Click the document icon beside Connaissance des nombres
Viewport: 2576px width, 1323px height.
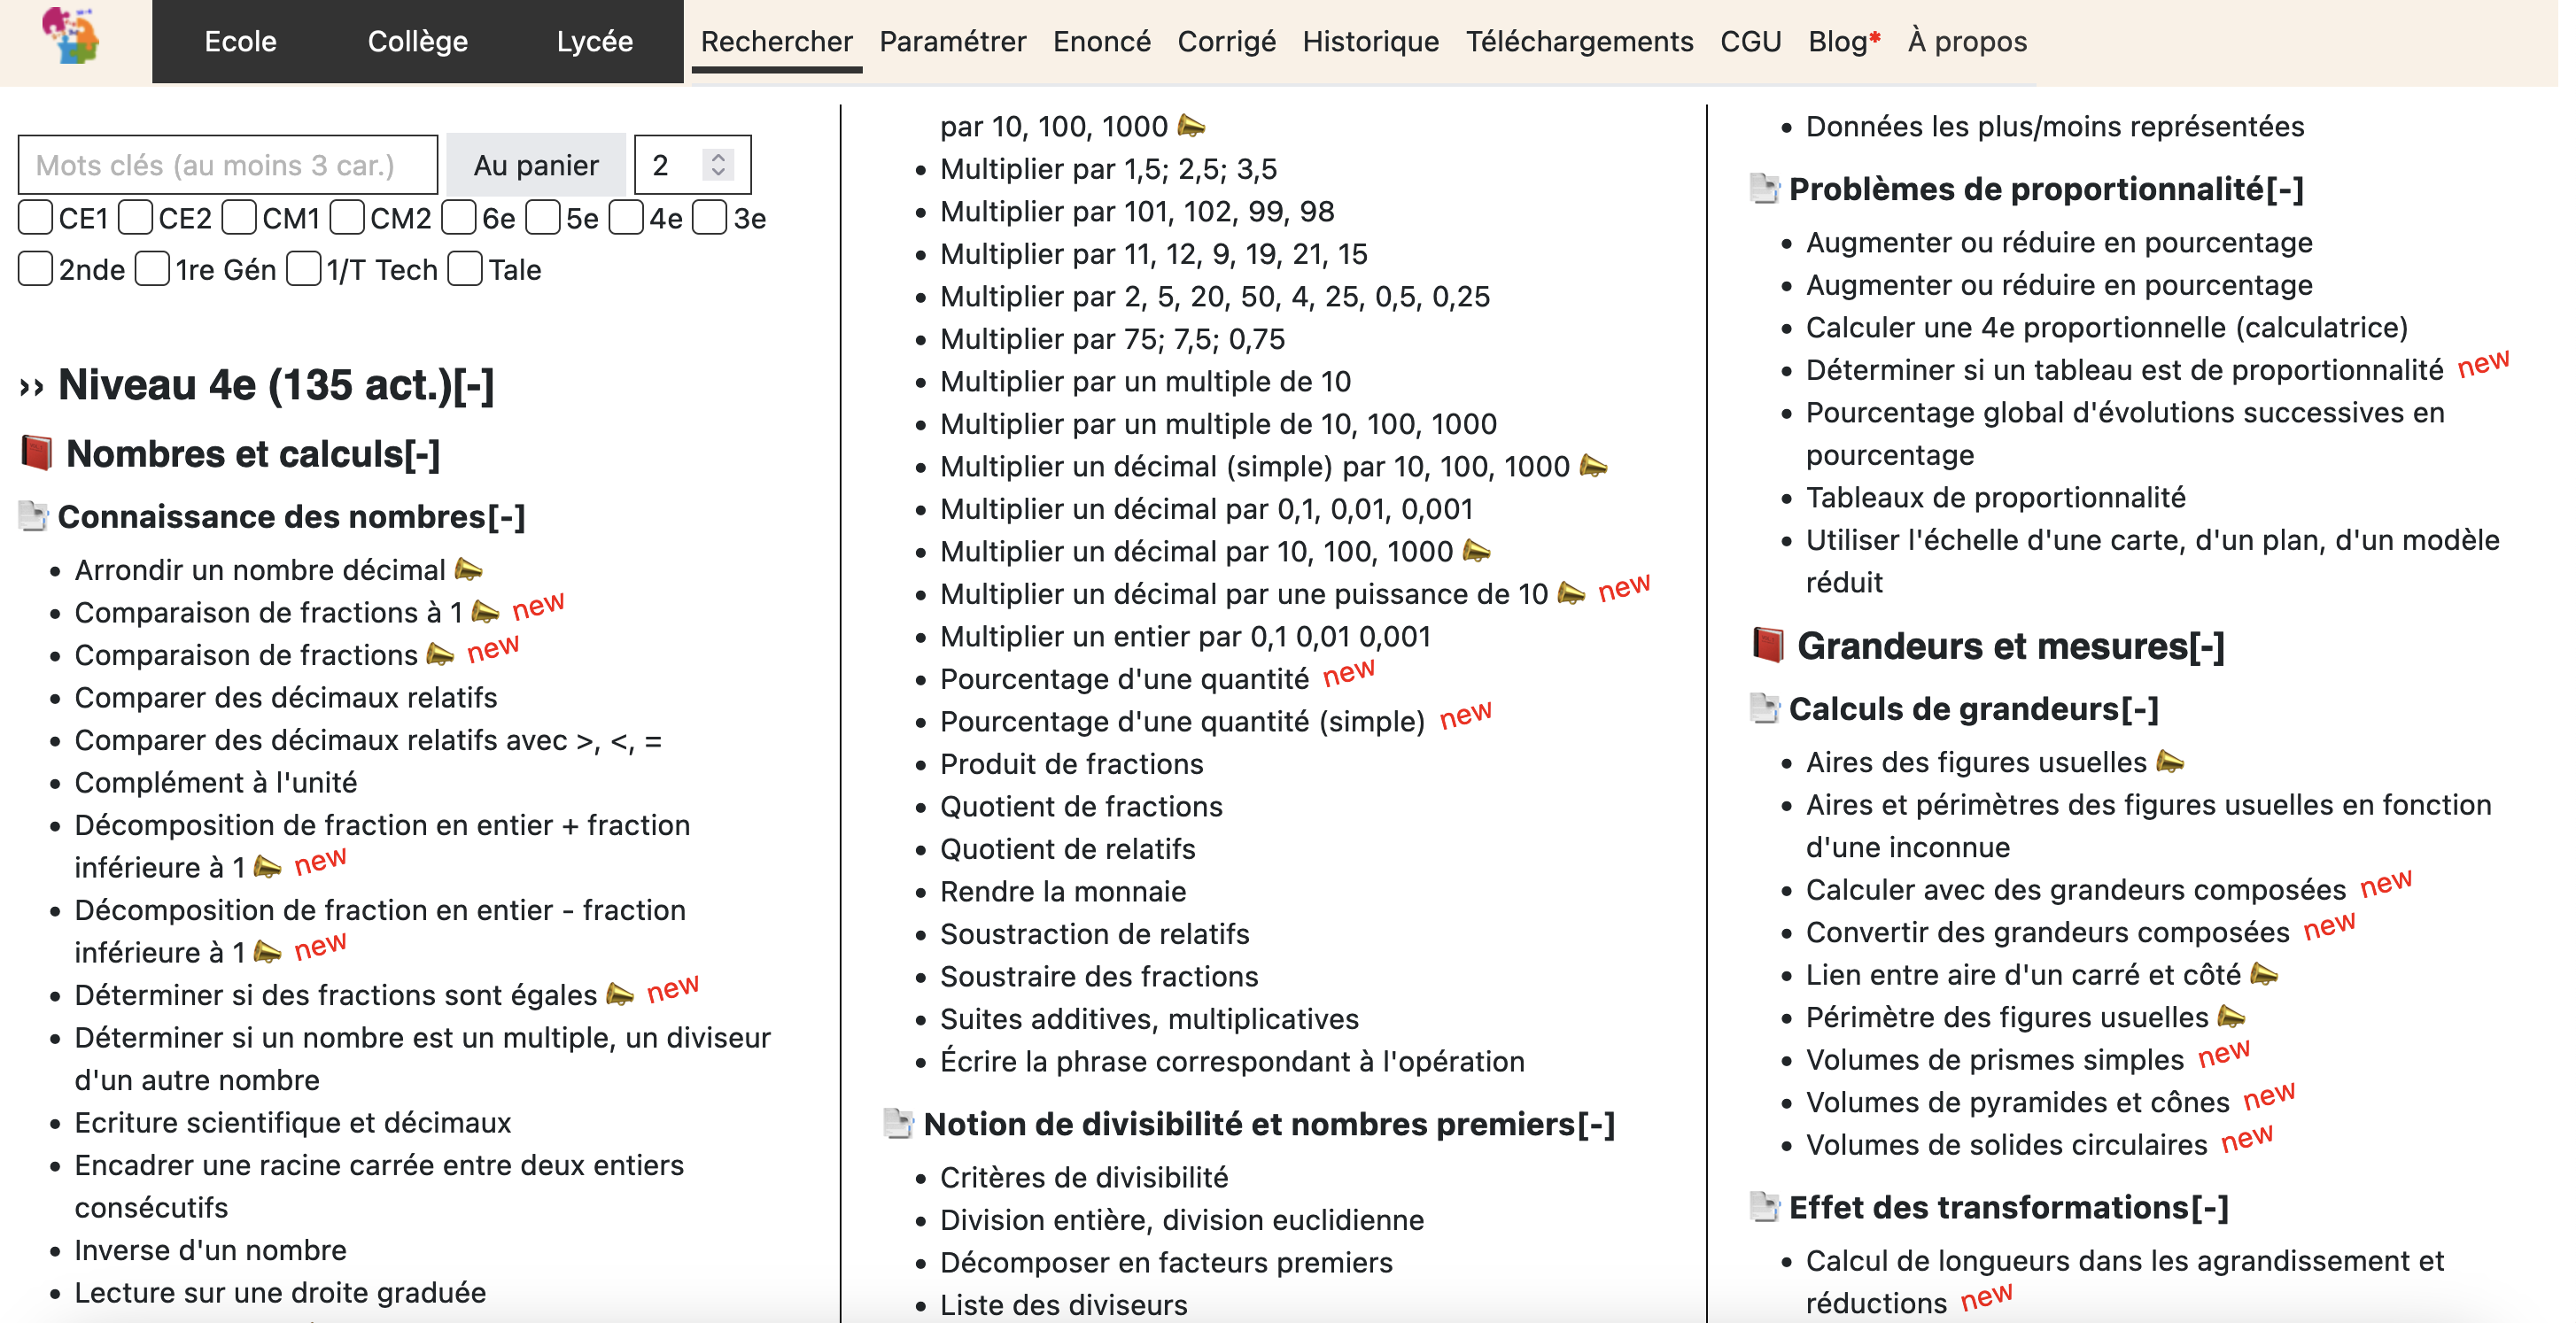point(33,516)
